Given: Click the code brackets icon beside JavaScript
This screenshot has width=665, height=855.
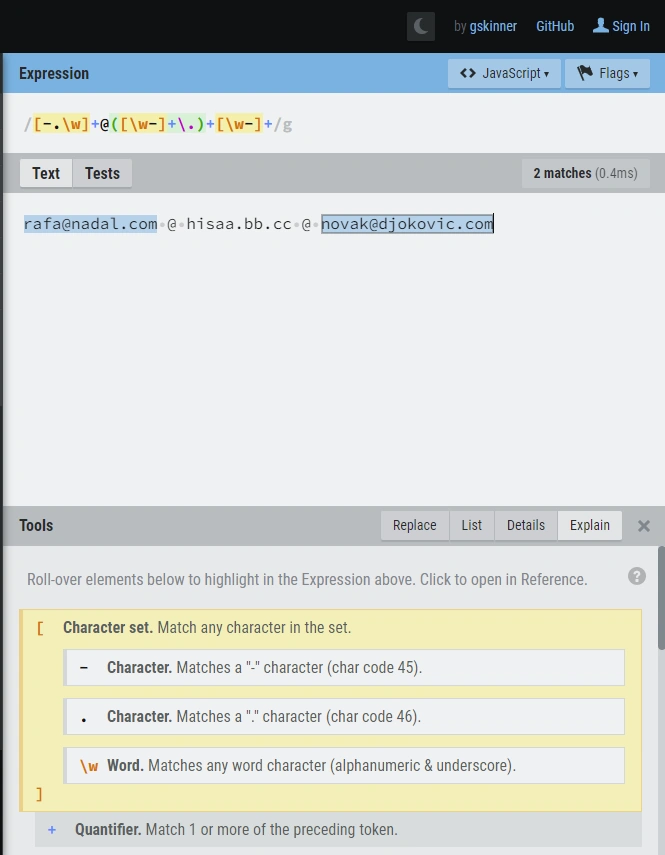Looking at the screenshot, I should (x=468, y=73).
